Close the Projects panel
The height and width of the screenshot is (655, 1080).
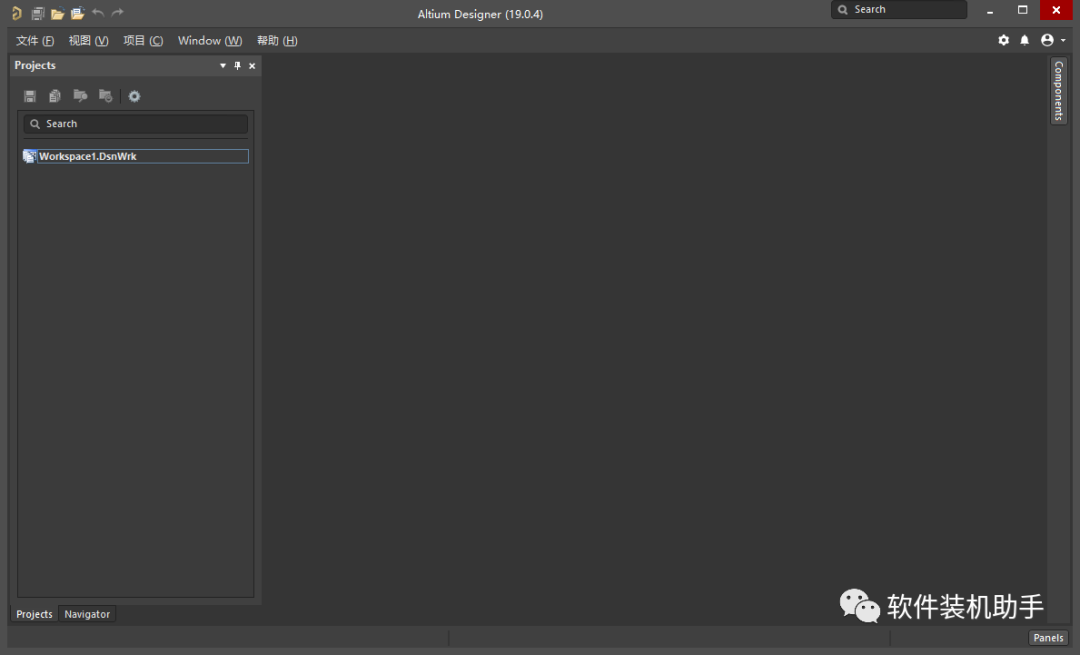pos(252,66)
